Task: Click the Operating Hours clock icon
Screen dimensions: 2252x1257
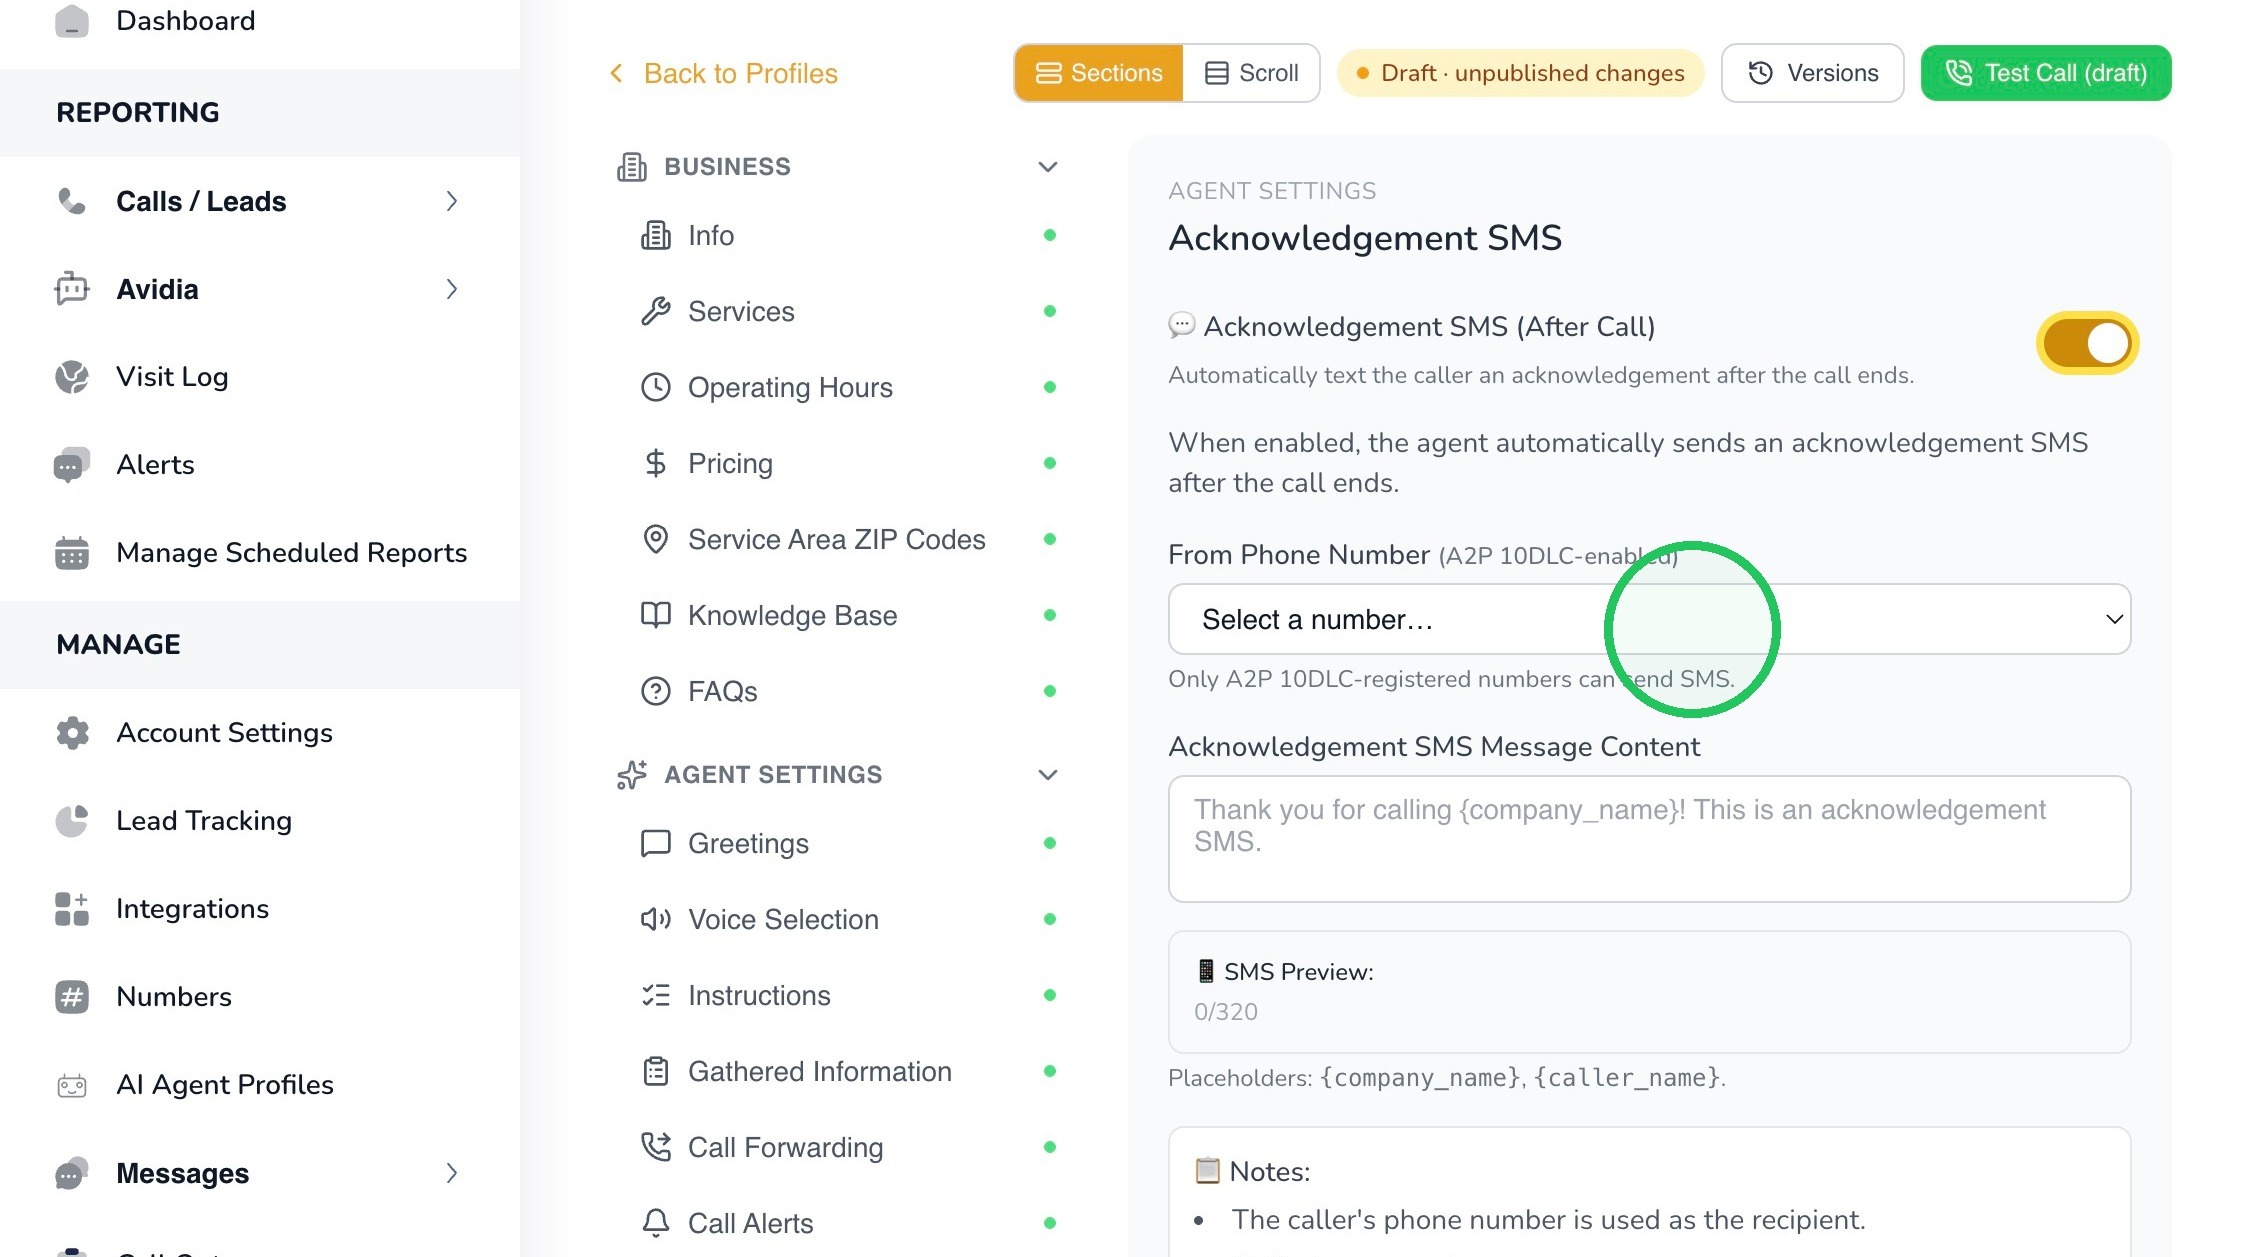Action: tap(655, 387)
